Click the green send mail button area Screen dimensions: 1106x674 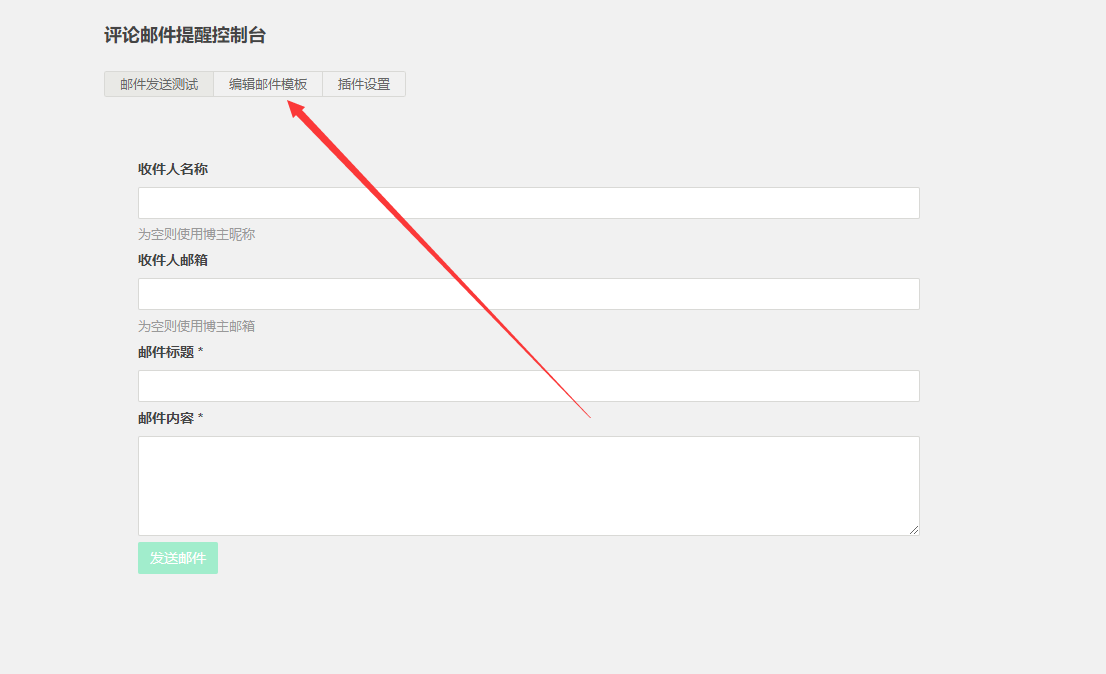(177, 558)
